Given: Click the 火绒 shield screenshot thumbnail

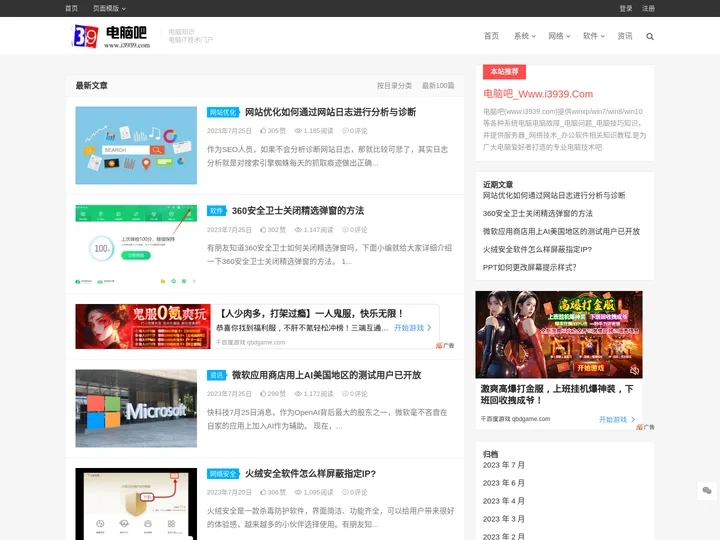Looking at the screenshot, I should coord(136,504).
